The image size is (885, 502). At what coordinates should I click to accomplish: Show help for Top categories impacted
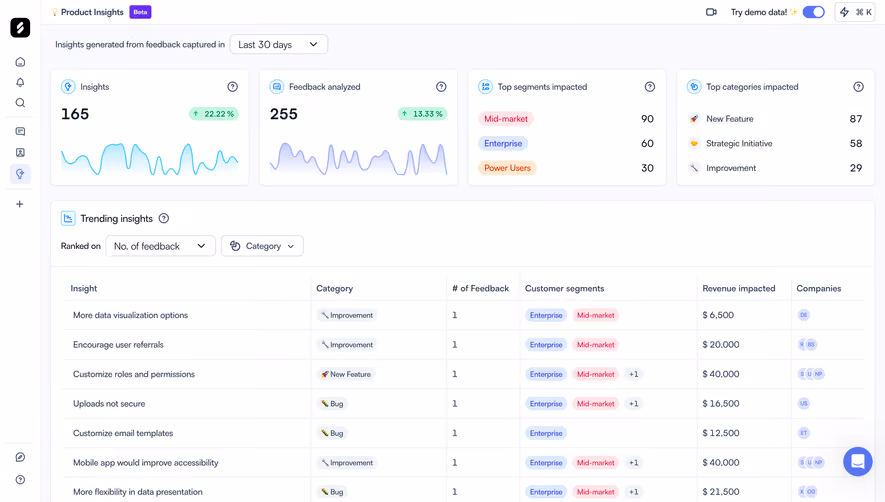click(x=858, y=86)
